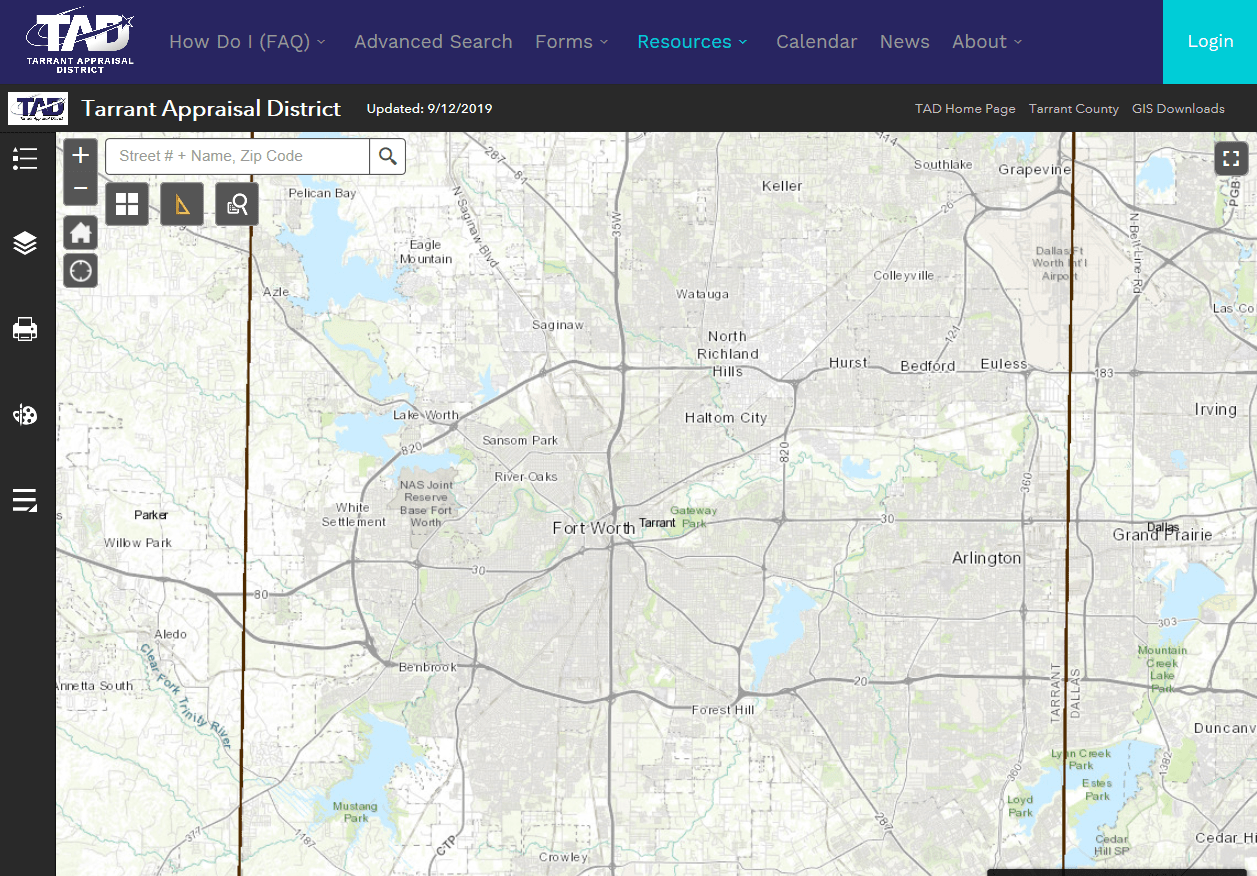Select News in the navigation bar
Viewport: 1257px width, 876px height.
click(904, 42)
